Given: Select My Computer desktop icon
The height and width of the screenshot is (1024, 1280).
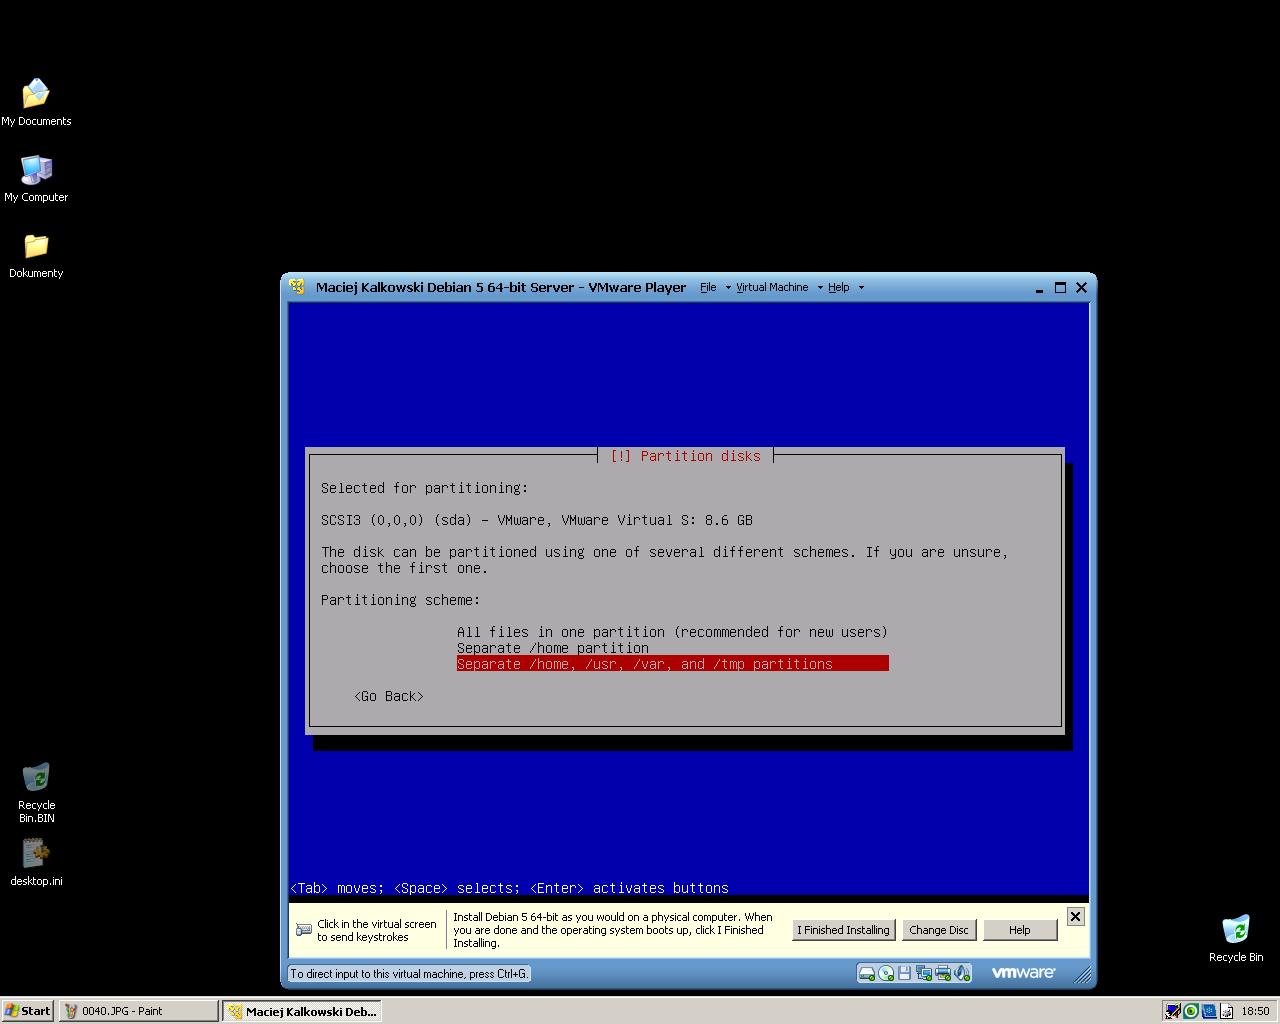Looking at the screenshot, I should click(36, 179).
